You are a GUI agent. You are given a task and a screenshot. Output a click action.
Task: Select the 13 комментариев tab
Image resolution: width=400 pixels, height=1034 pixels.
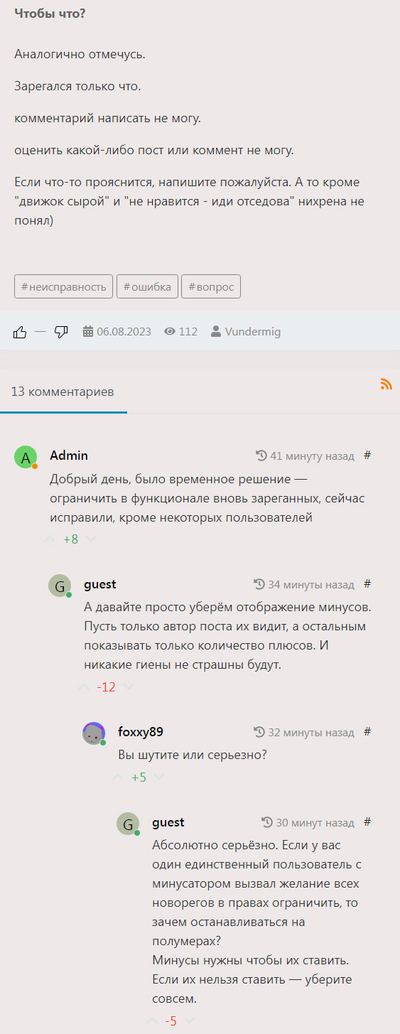63,392
